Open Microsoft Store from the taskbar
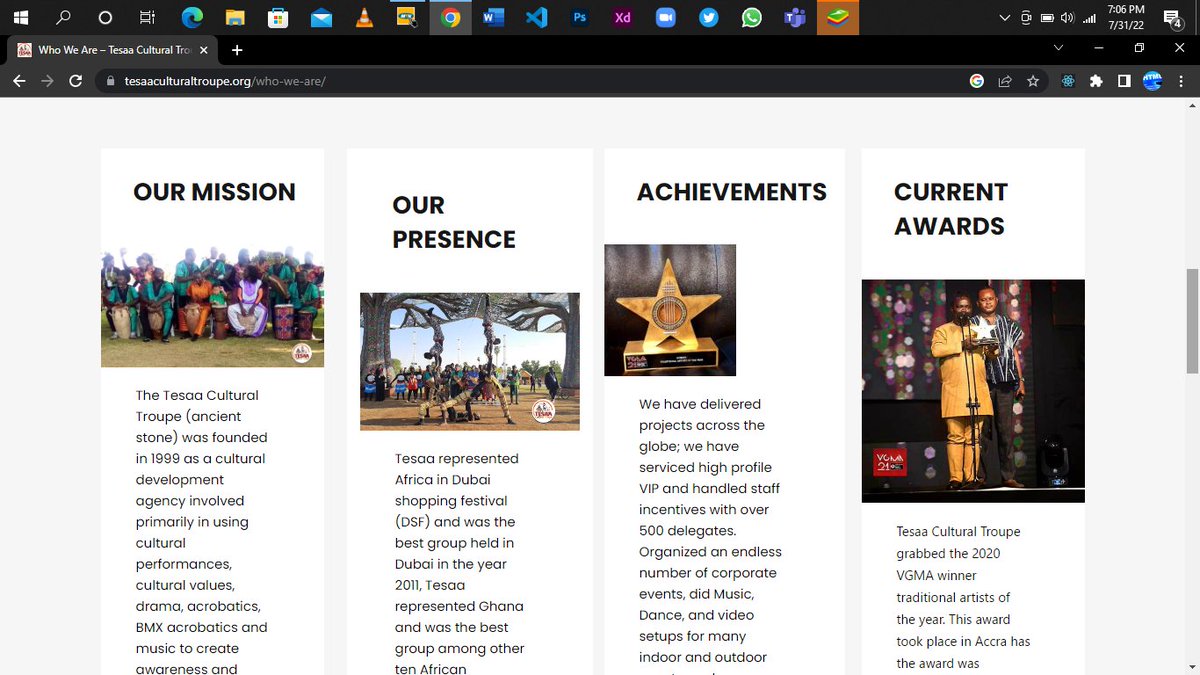1200x675 pixels. [278, 17]
